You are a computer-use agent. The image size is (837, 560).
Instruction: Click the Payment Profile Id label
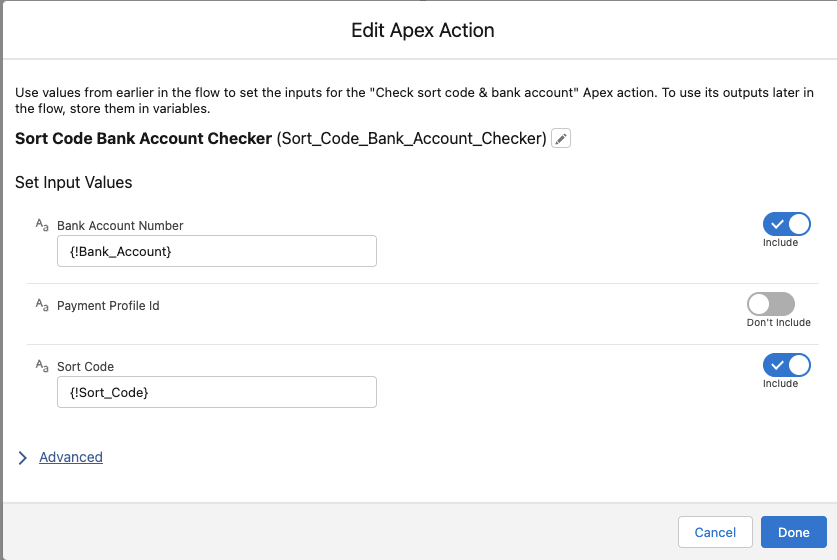[x=108, y=306]
